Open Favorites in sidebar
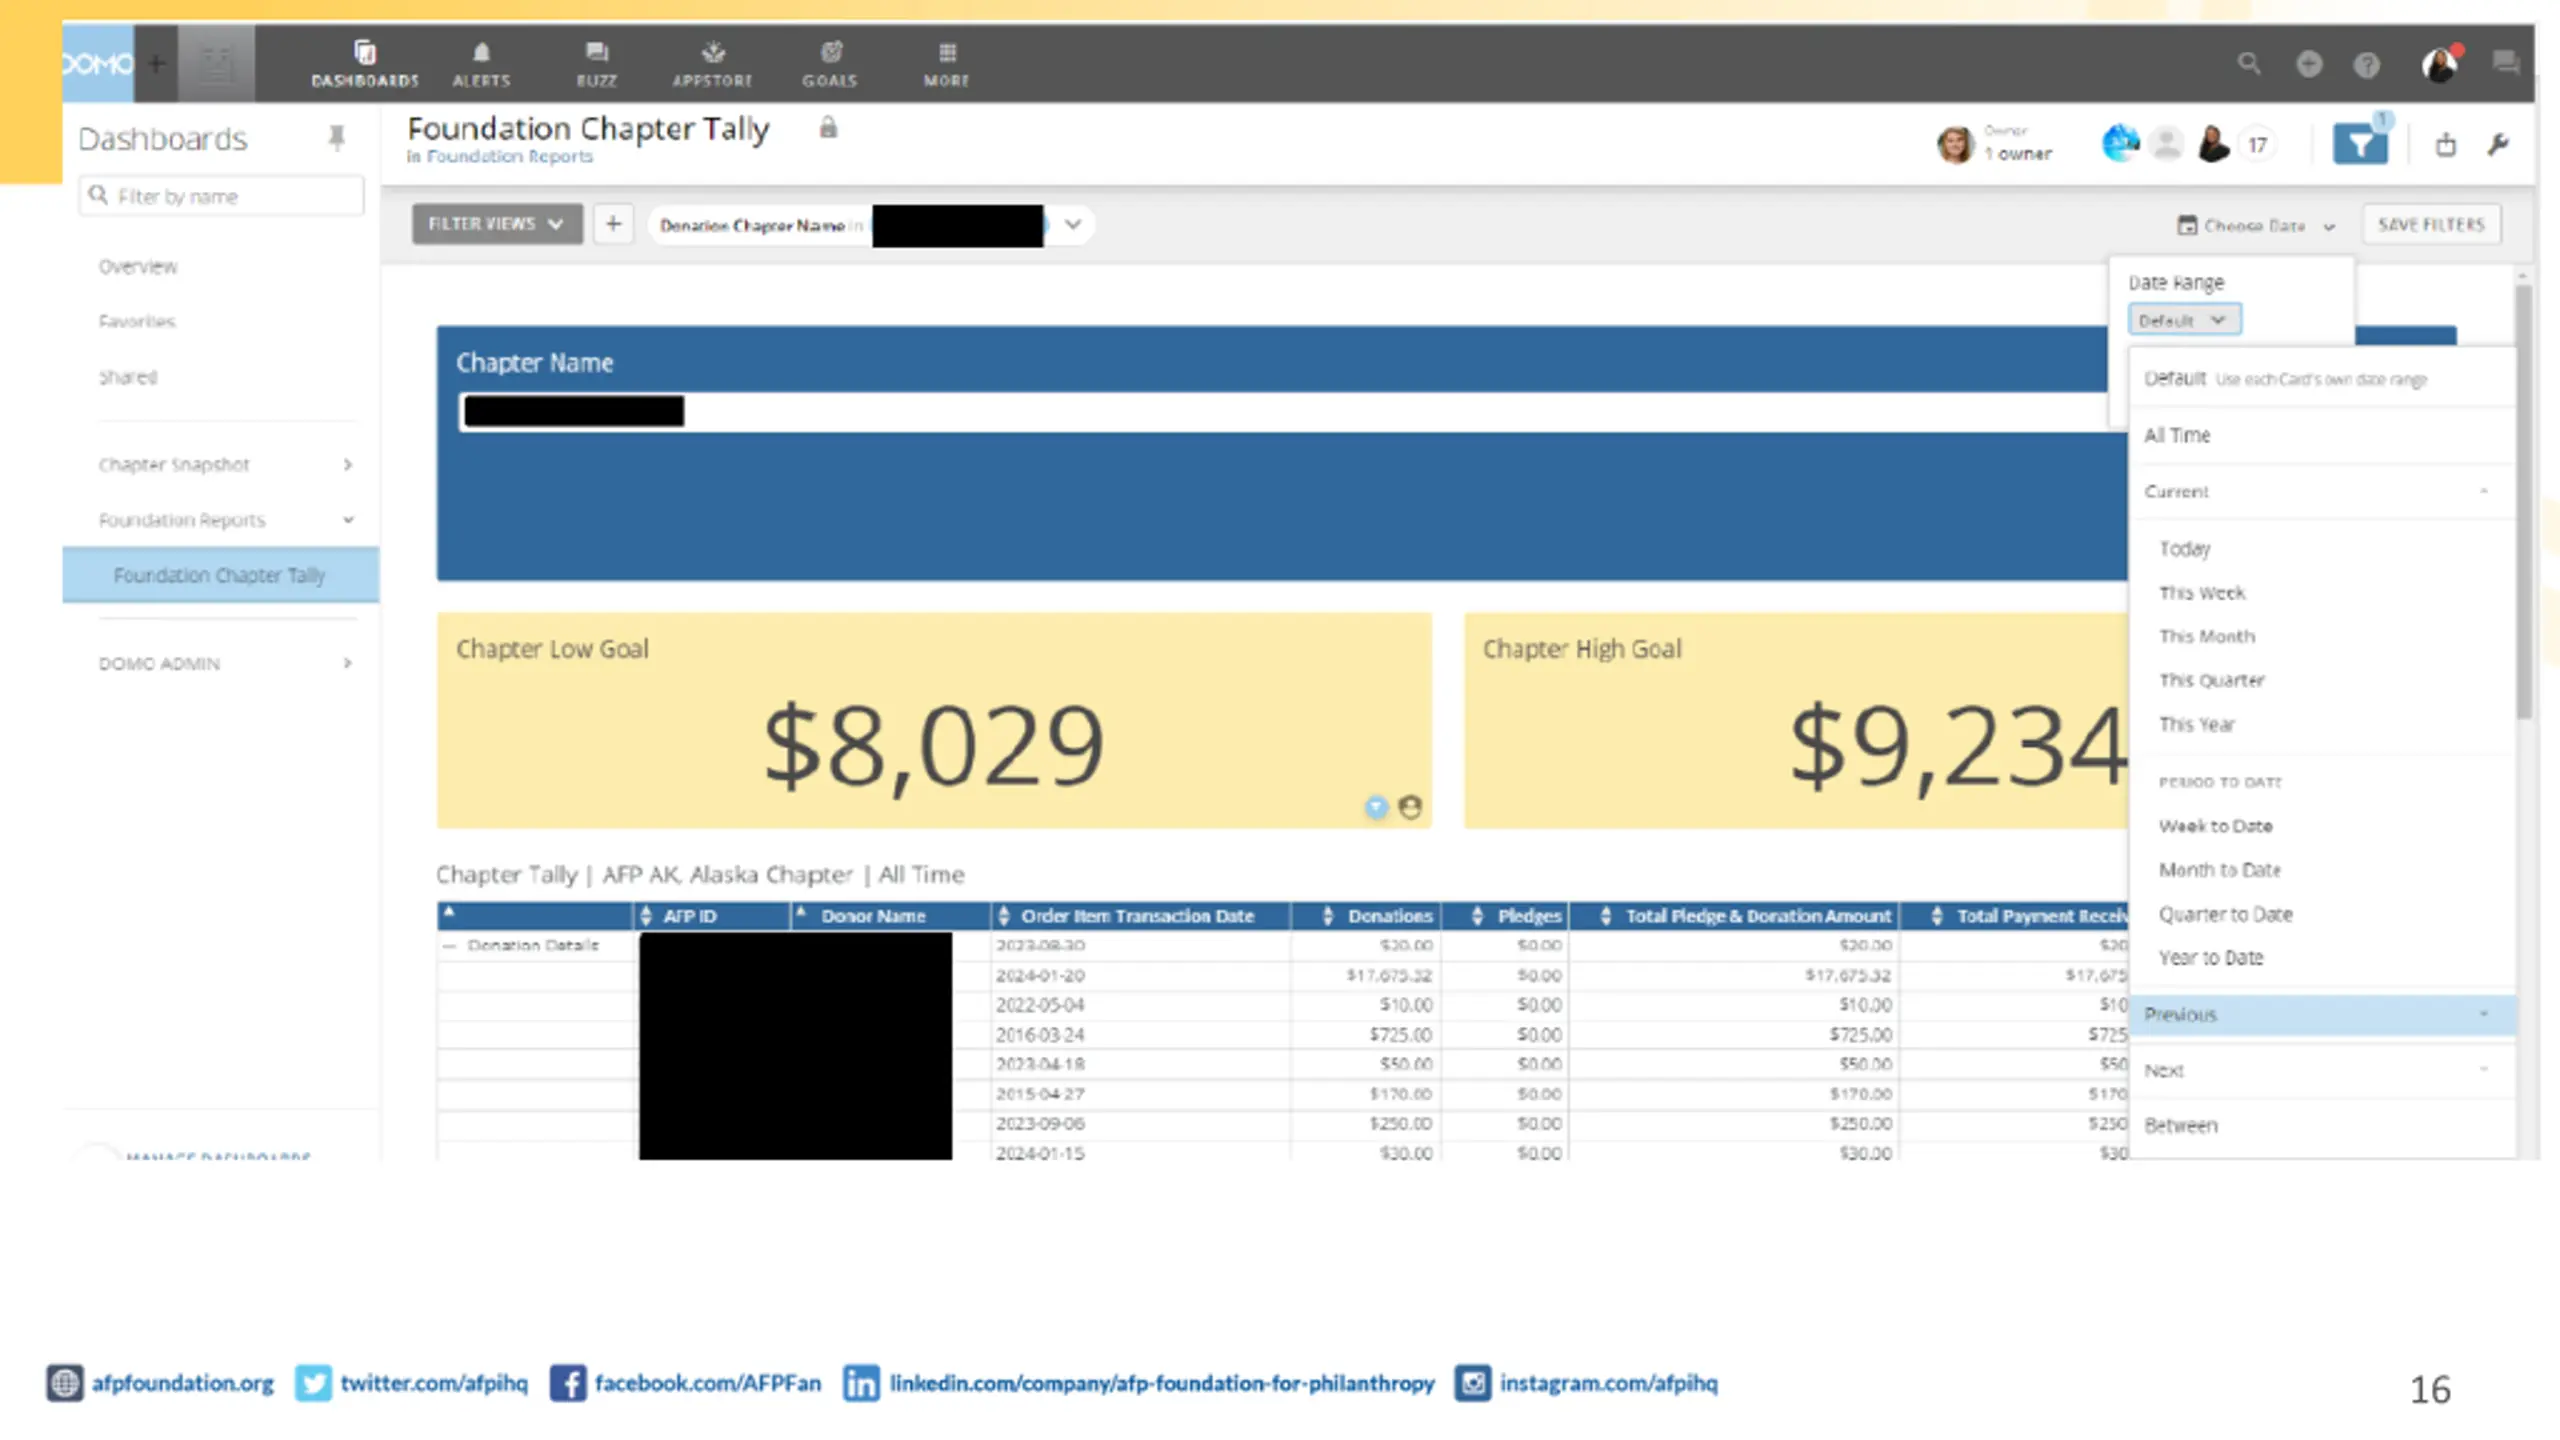 pos(137,321)
